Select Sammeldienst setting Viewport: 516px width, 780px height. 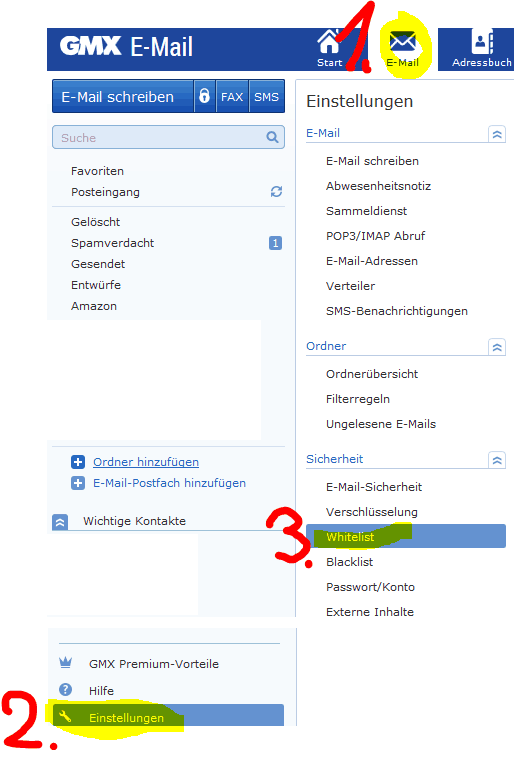pyautogui.click(x=366, y=211)
